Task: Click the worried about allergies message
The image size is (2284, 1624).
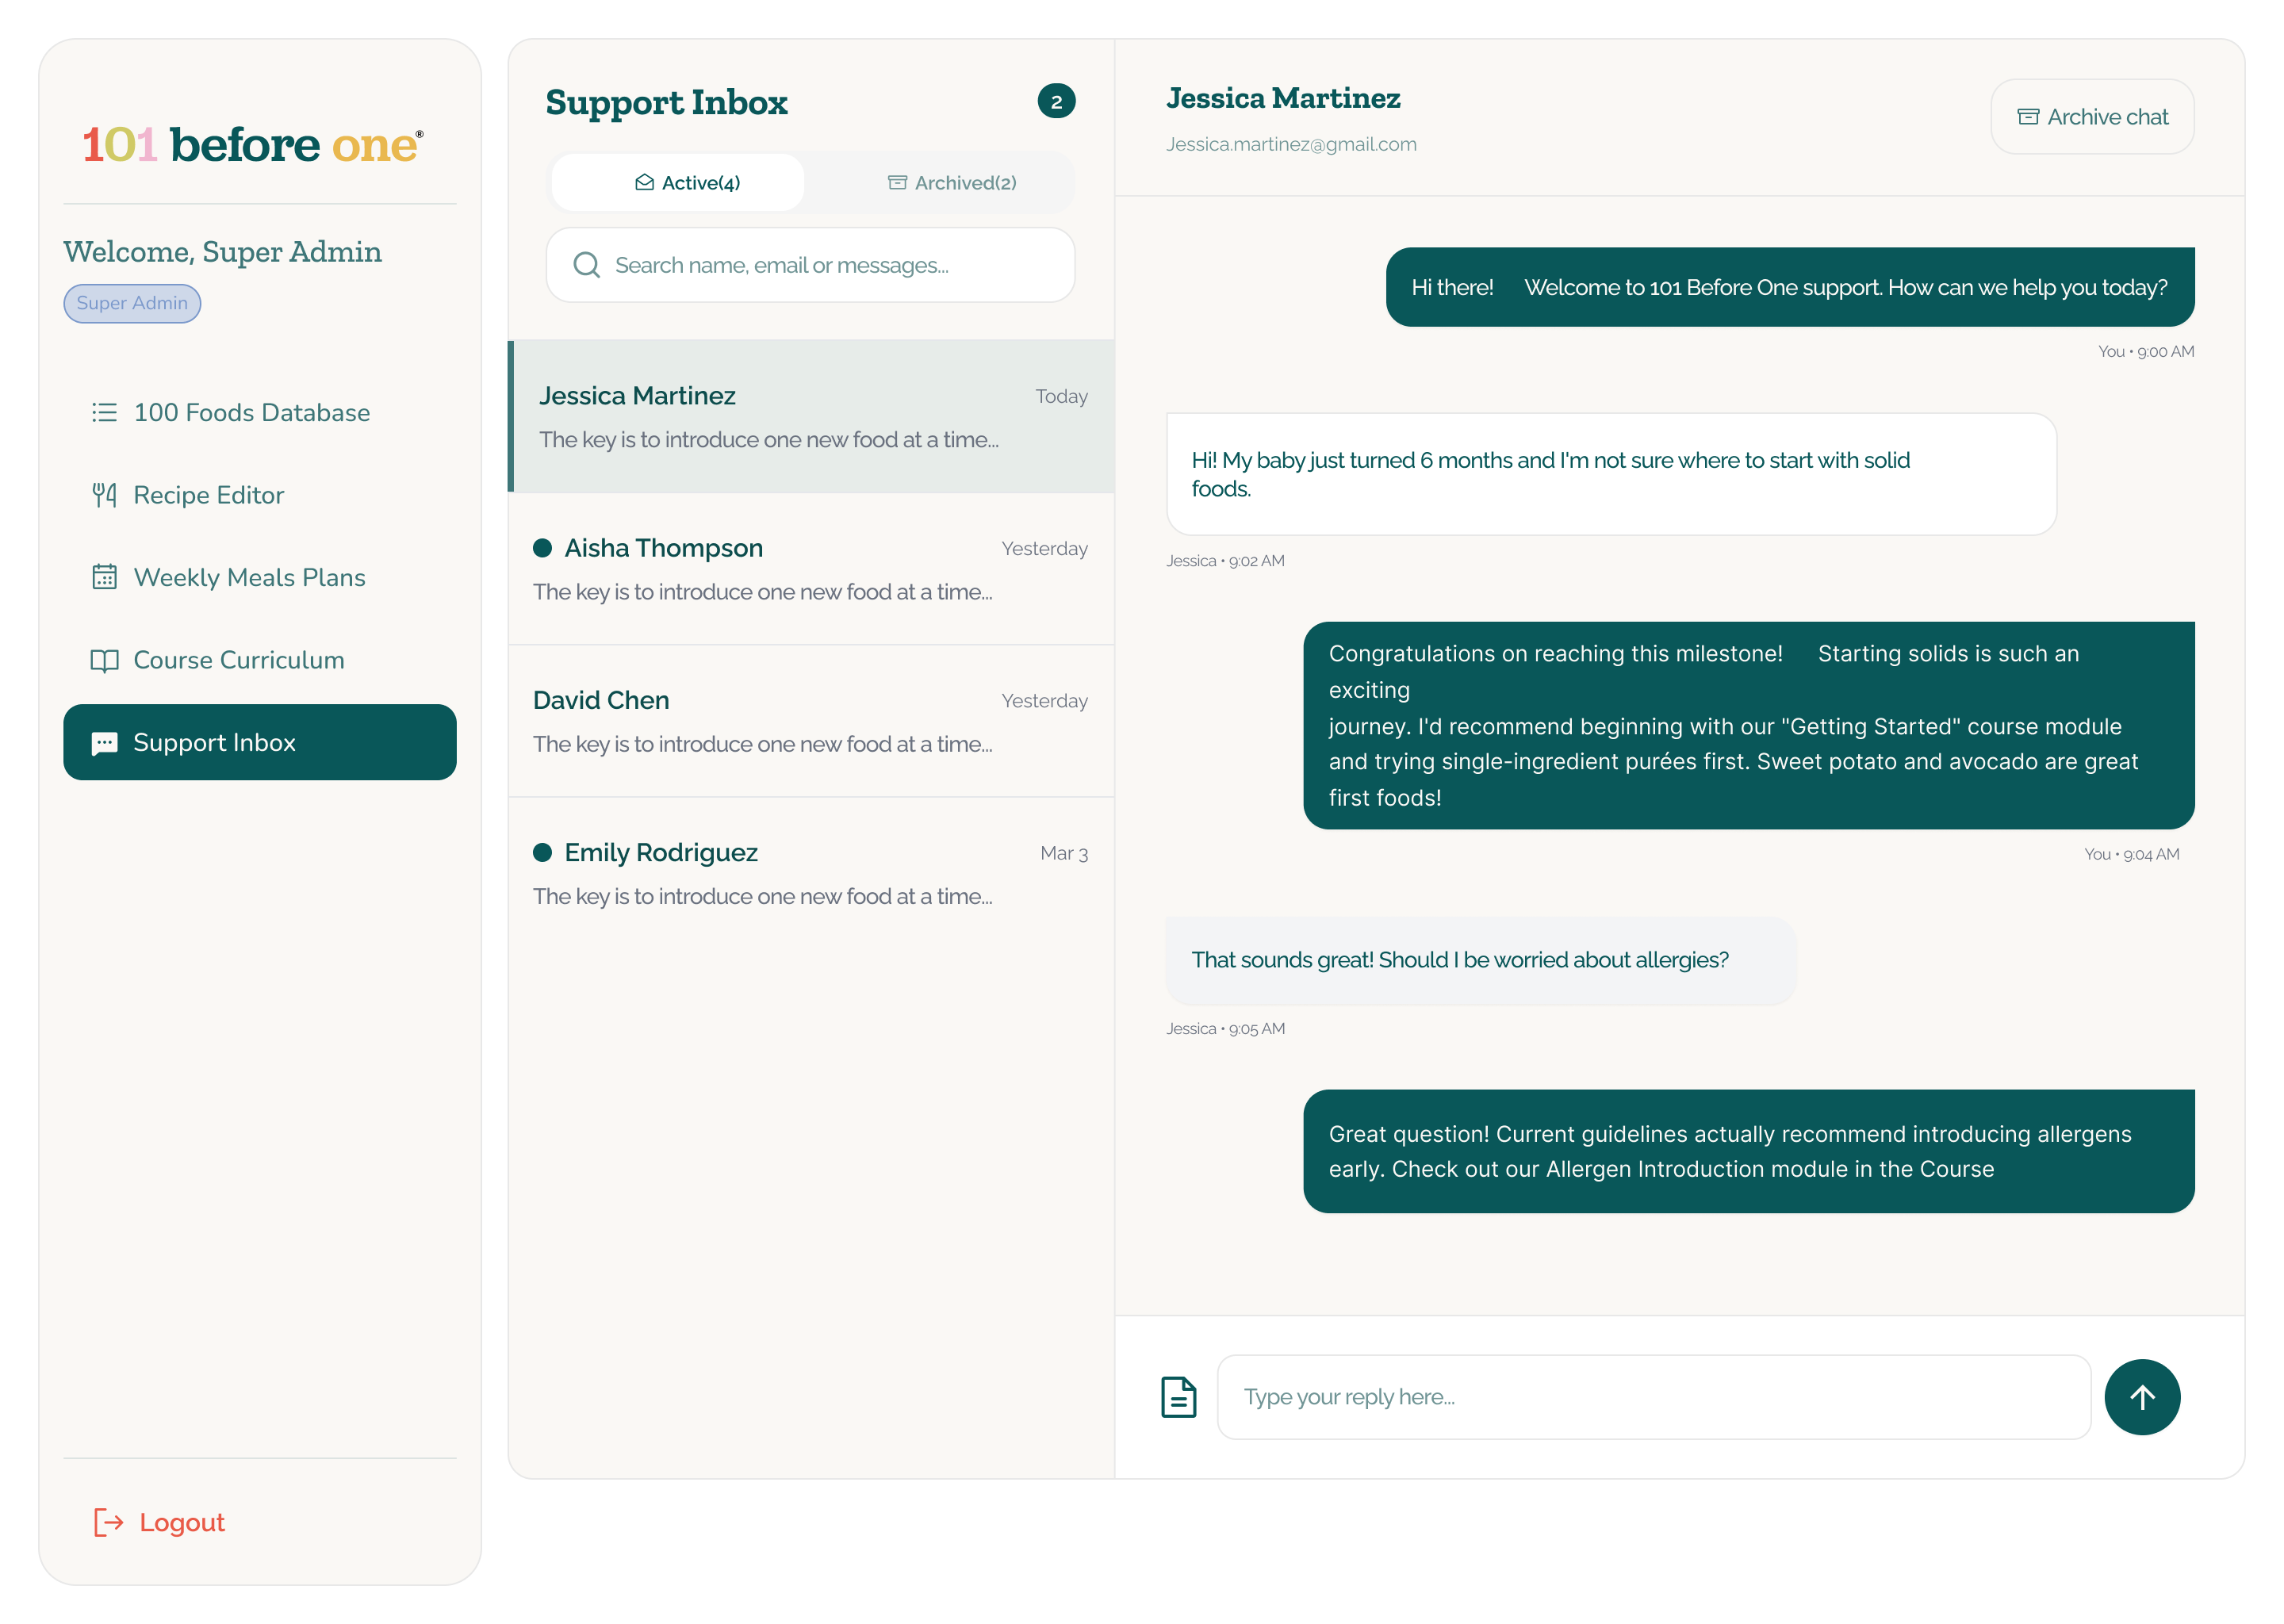Action: pyautogui.click(x=1481, y=960)
